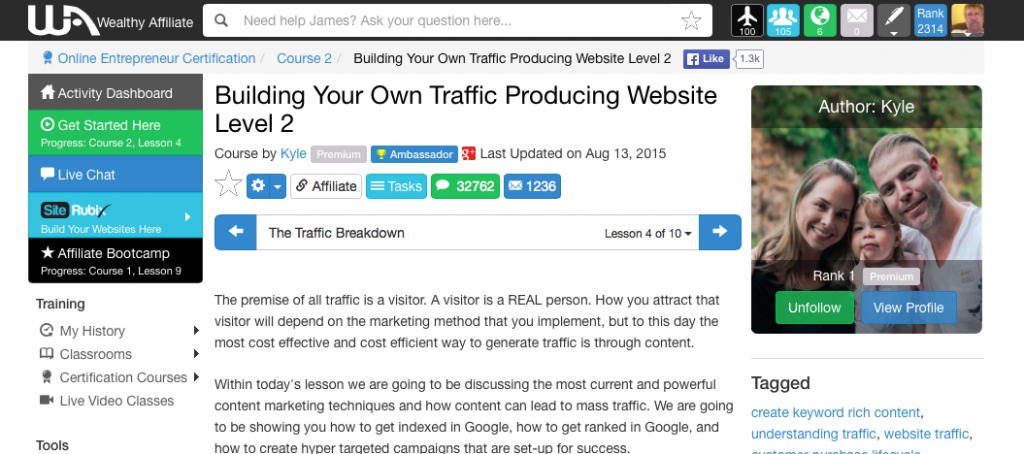Screen dimensions: 1024x454
Task: Open Live Chat
Action: pyautogui.click(x=116, y=174)
